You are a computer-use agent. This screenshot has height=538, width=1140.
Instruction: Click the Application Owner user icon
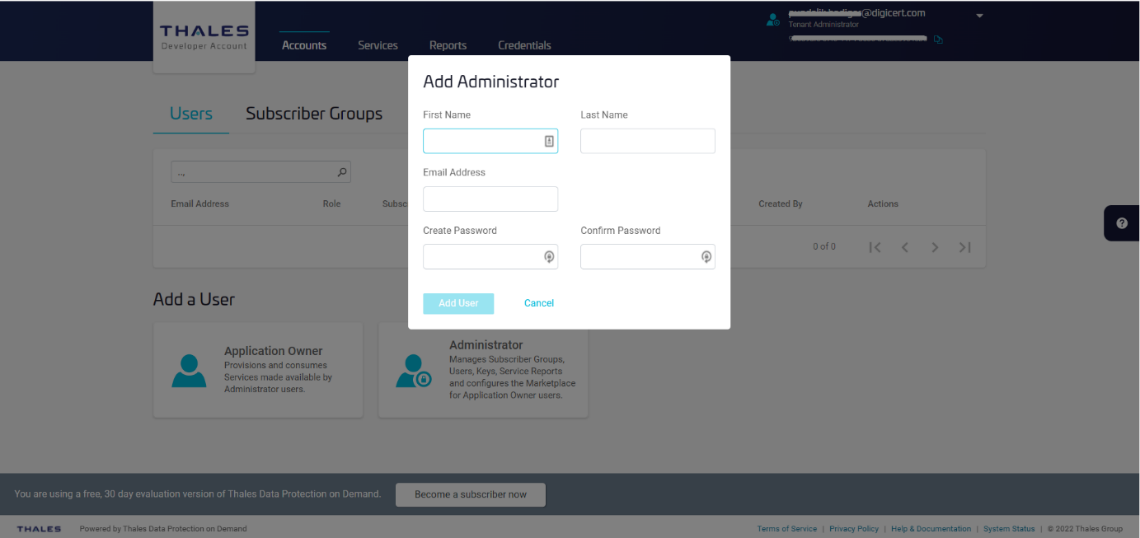pyautogui.click(x=189, y=370)
